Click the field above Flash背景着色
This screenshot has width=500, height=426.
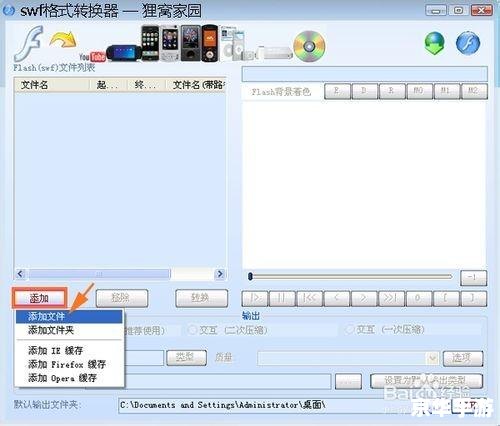coord(365,74)
